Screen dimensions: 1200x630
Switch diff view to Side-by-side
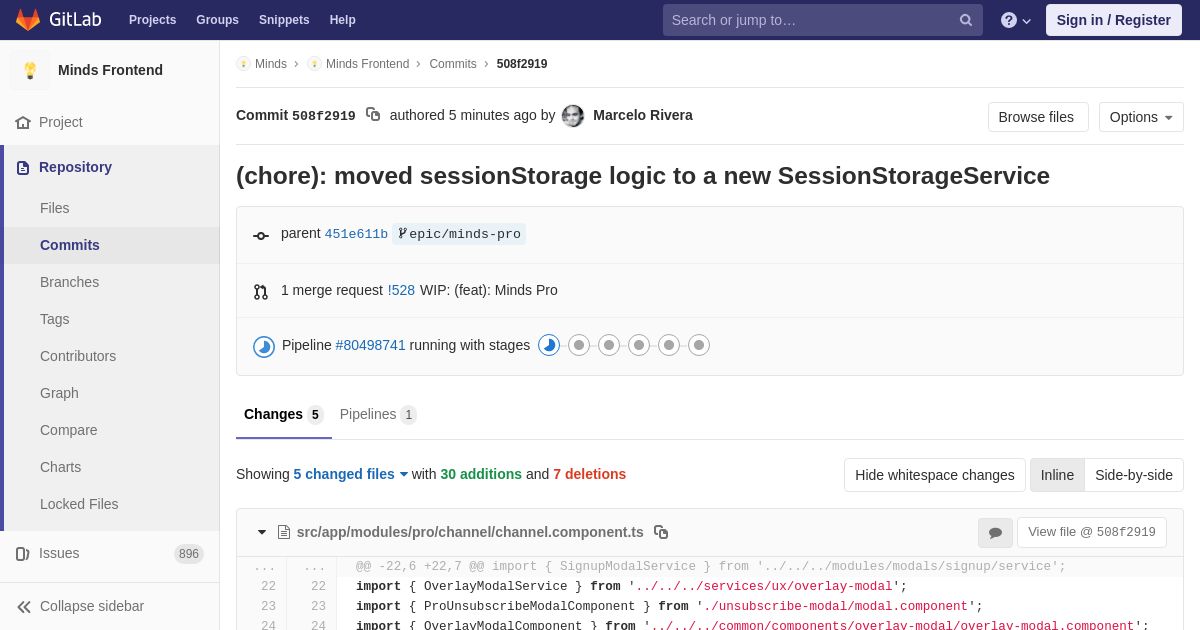[1134, 475]
